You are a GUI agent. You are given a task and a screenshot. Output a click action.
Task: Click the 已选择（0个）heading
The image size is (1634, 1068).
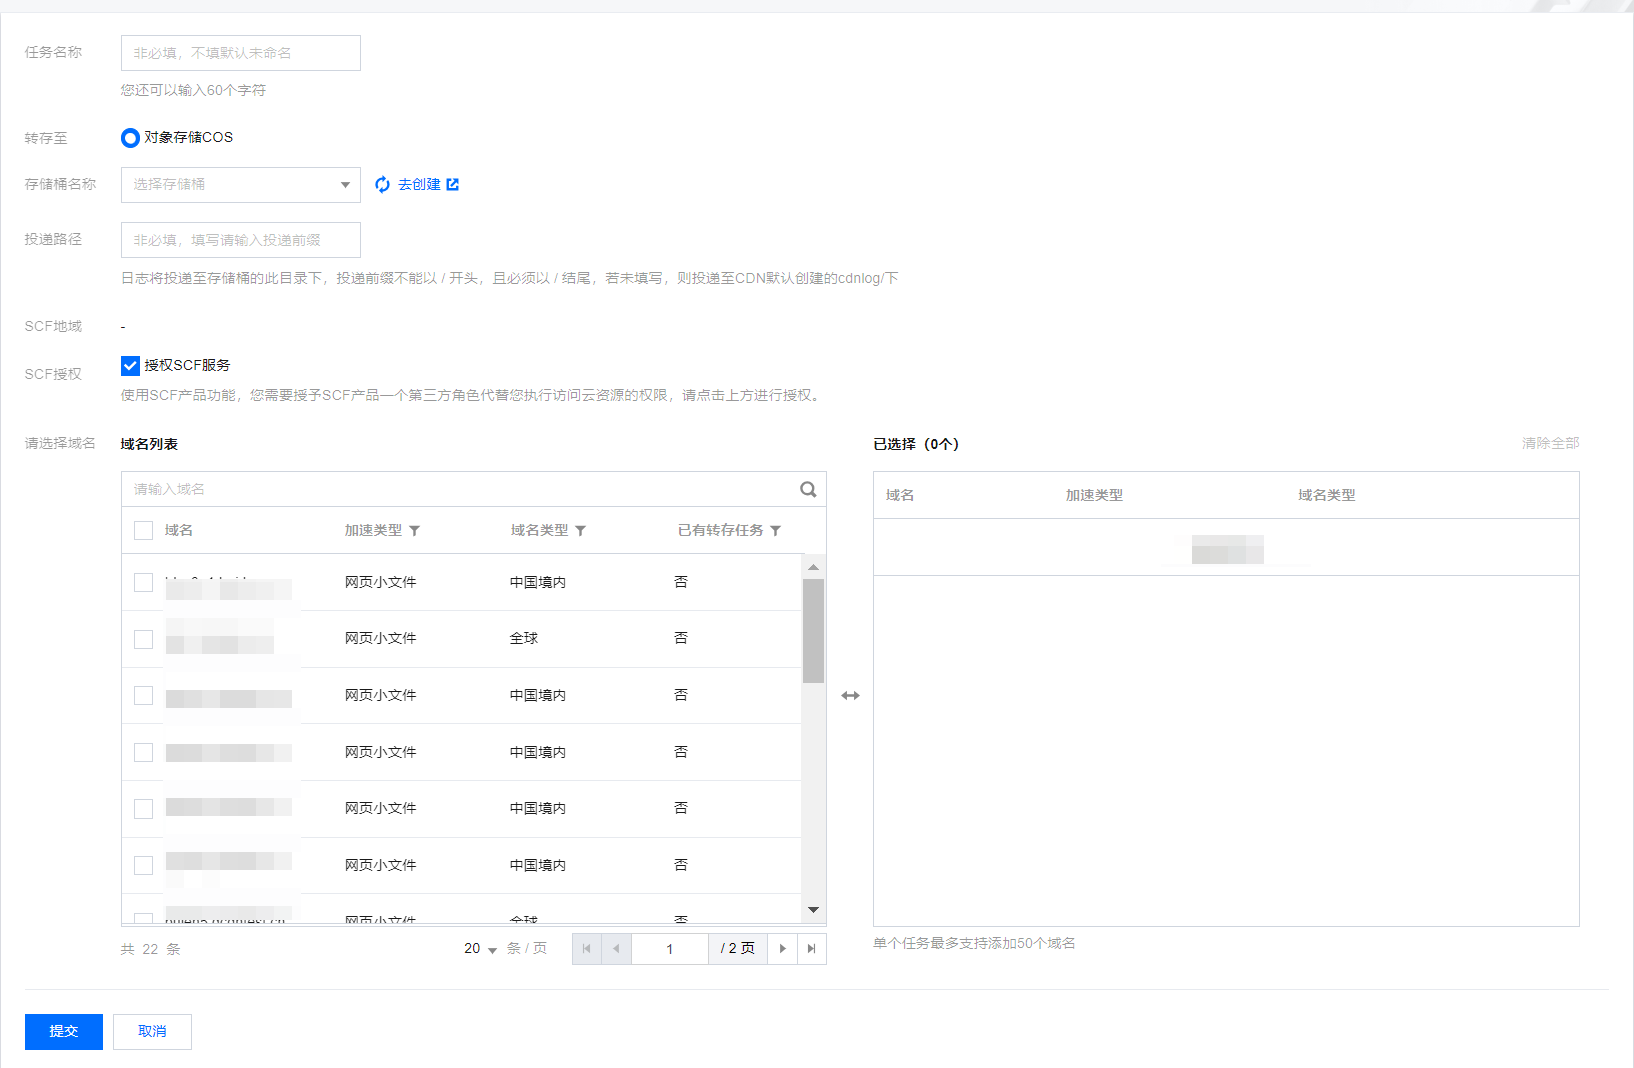click(916, 444)
